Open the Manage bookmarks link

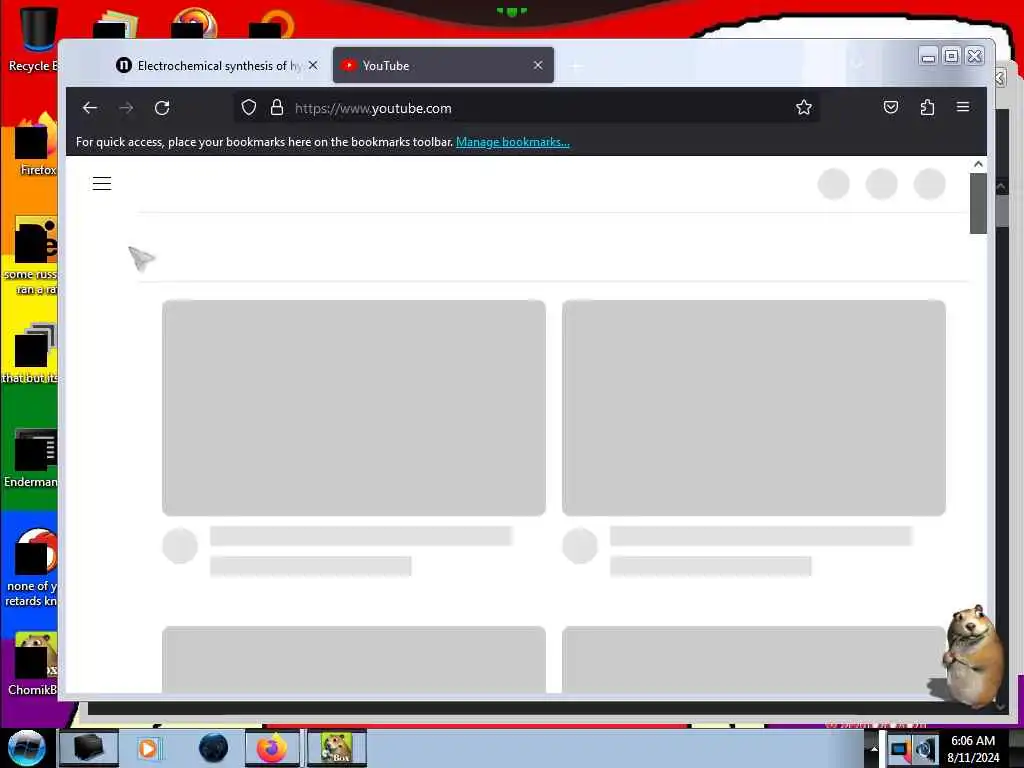[513, 142]
